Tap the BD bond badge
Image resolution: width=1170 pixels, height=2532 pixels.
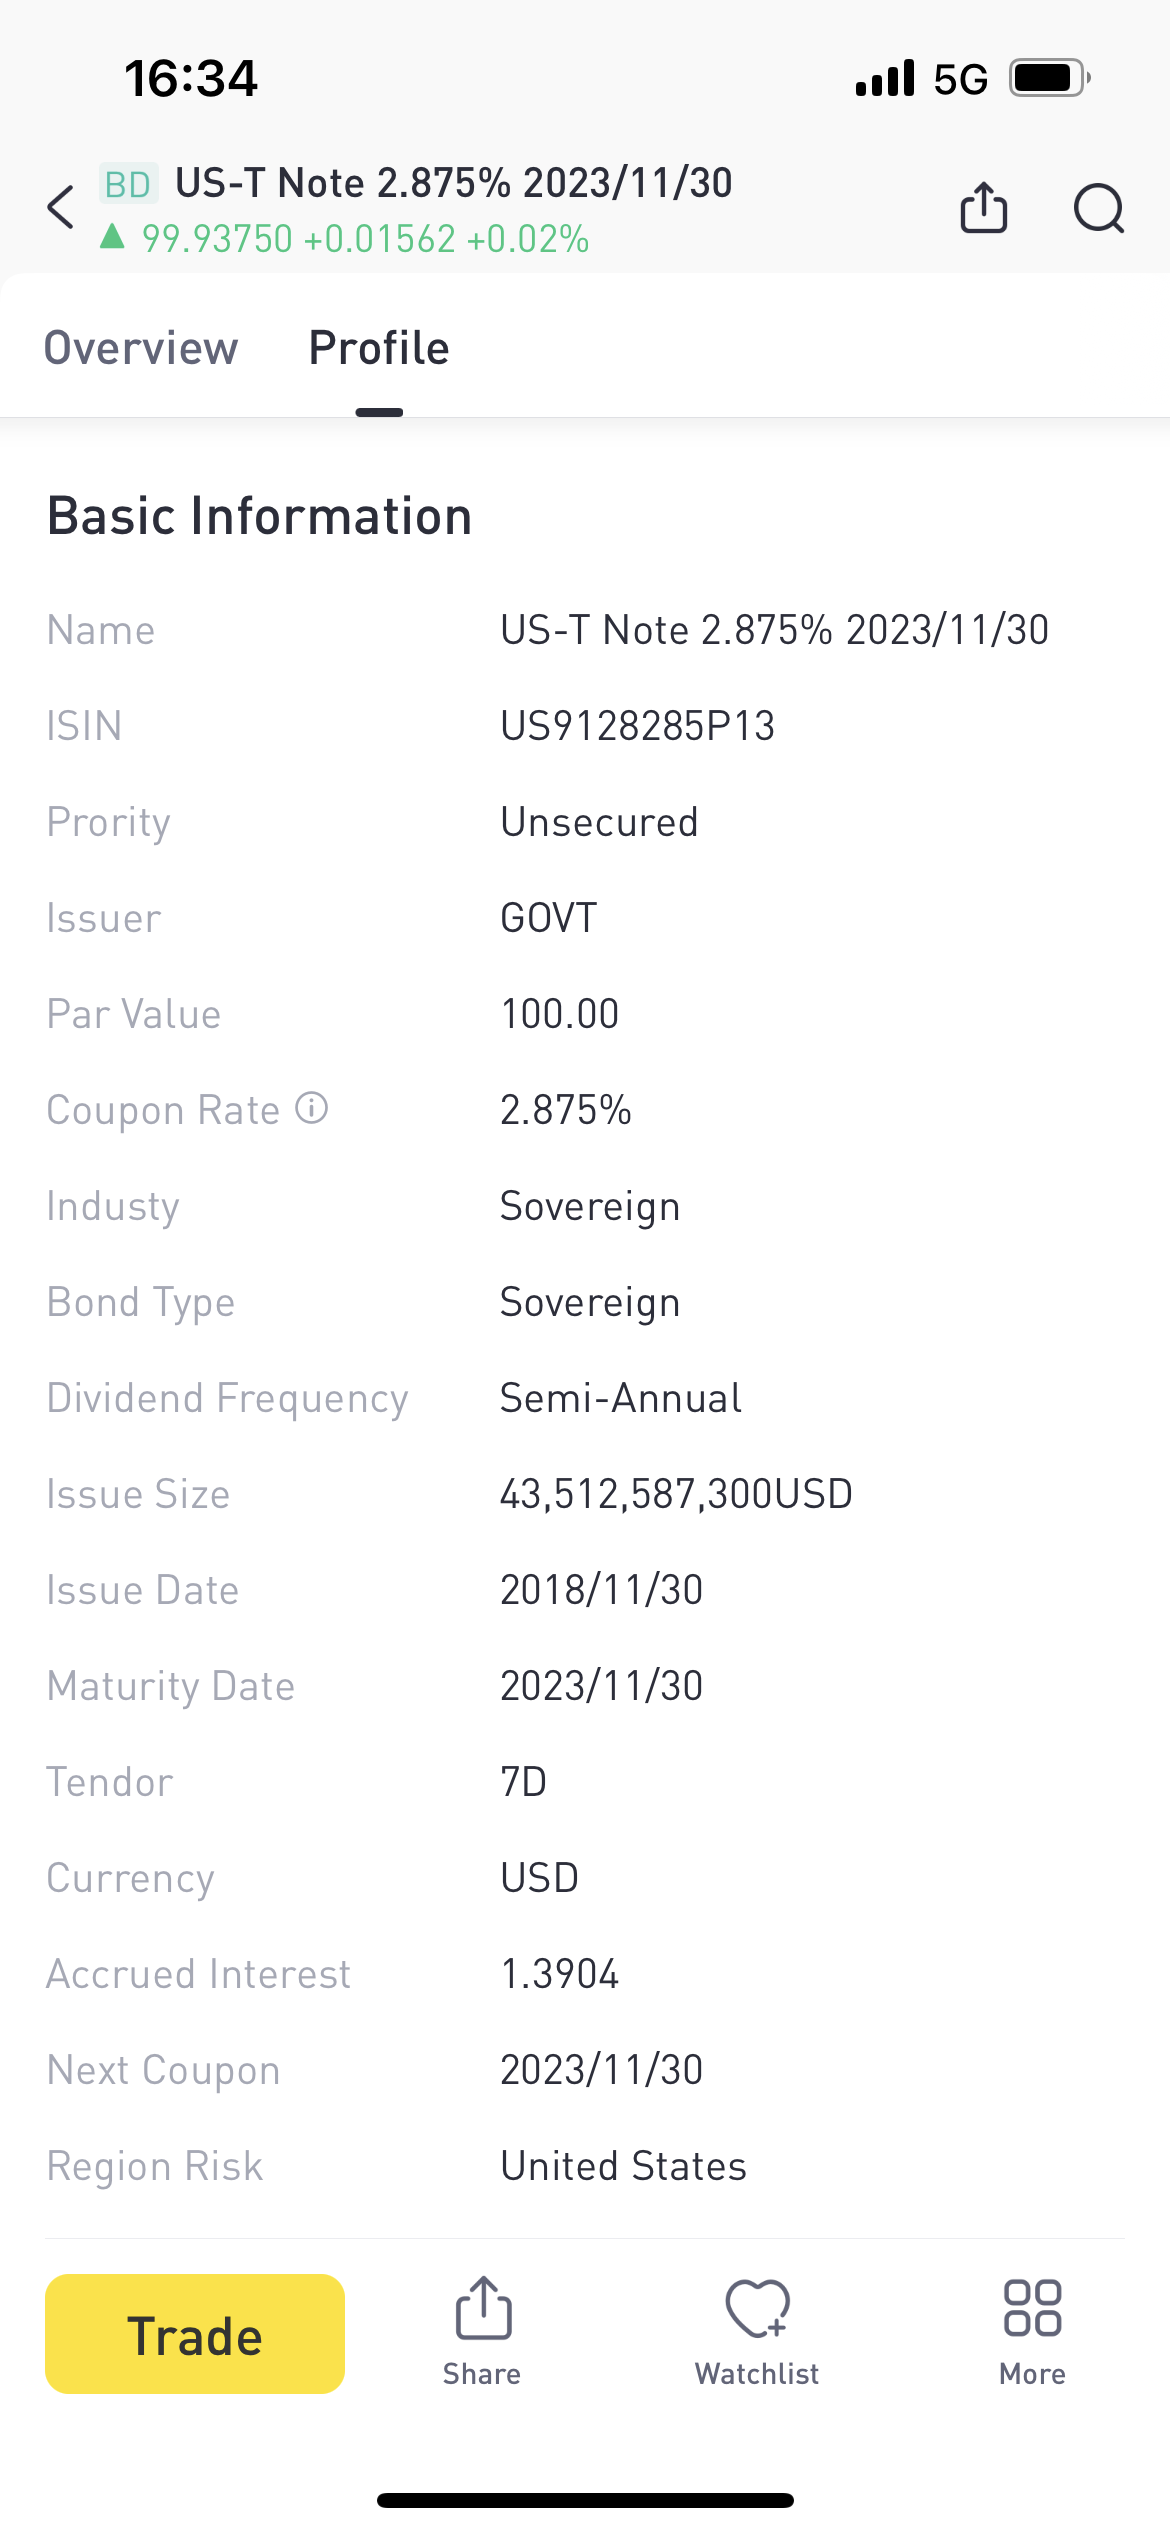[128, 184]
